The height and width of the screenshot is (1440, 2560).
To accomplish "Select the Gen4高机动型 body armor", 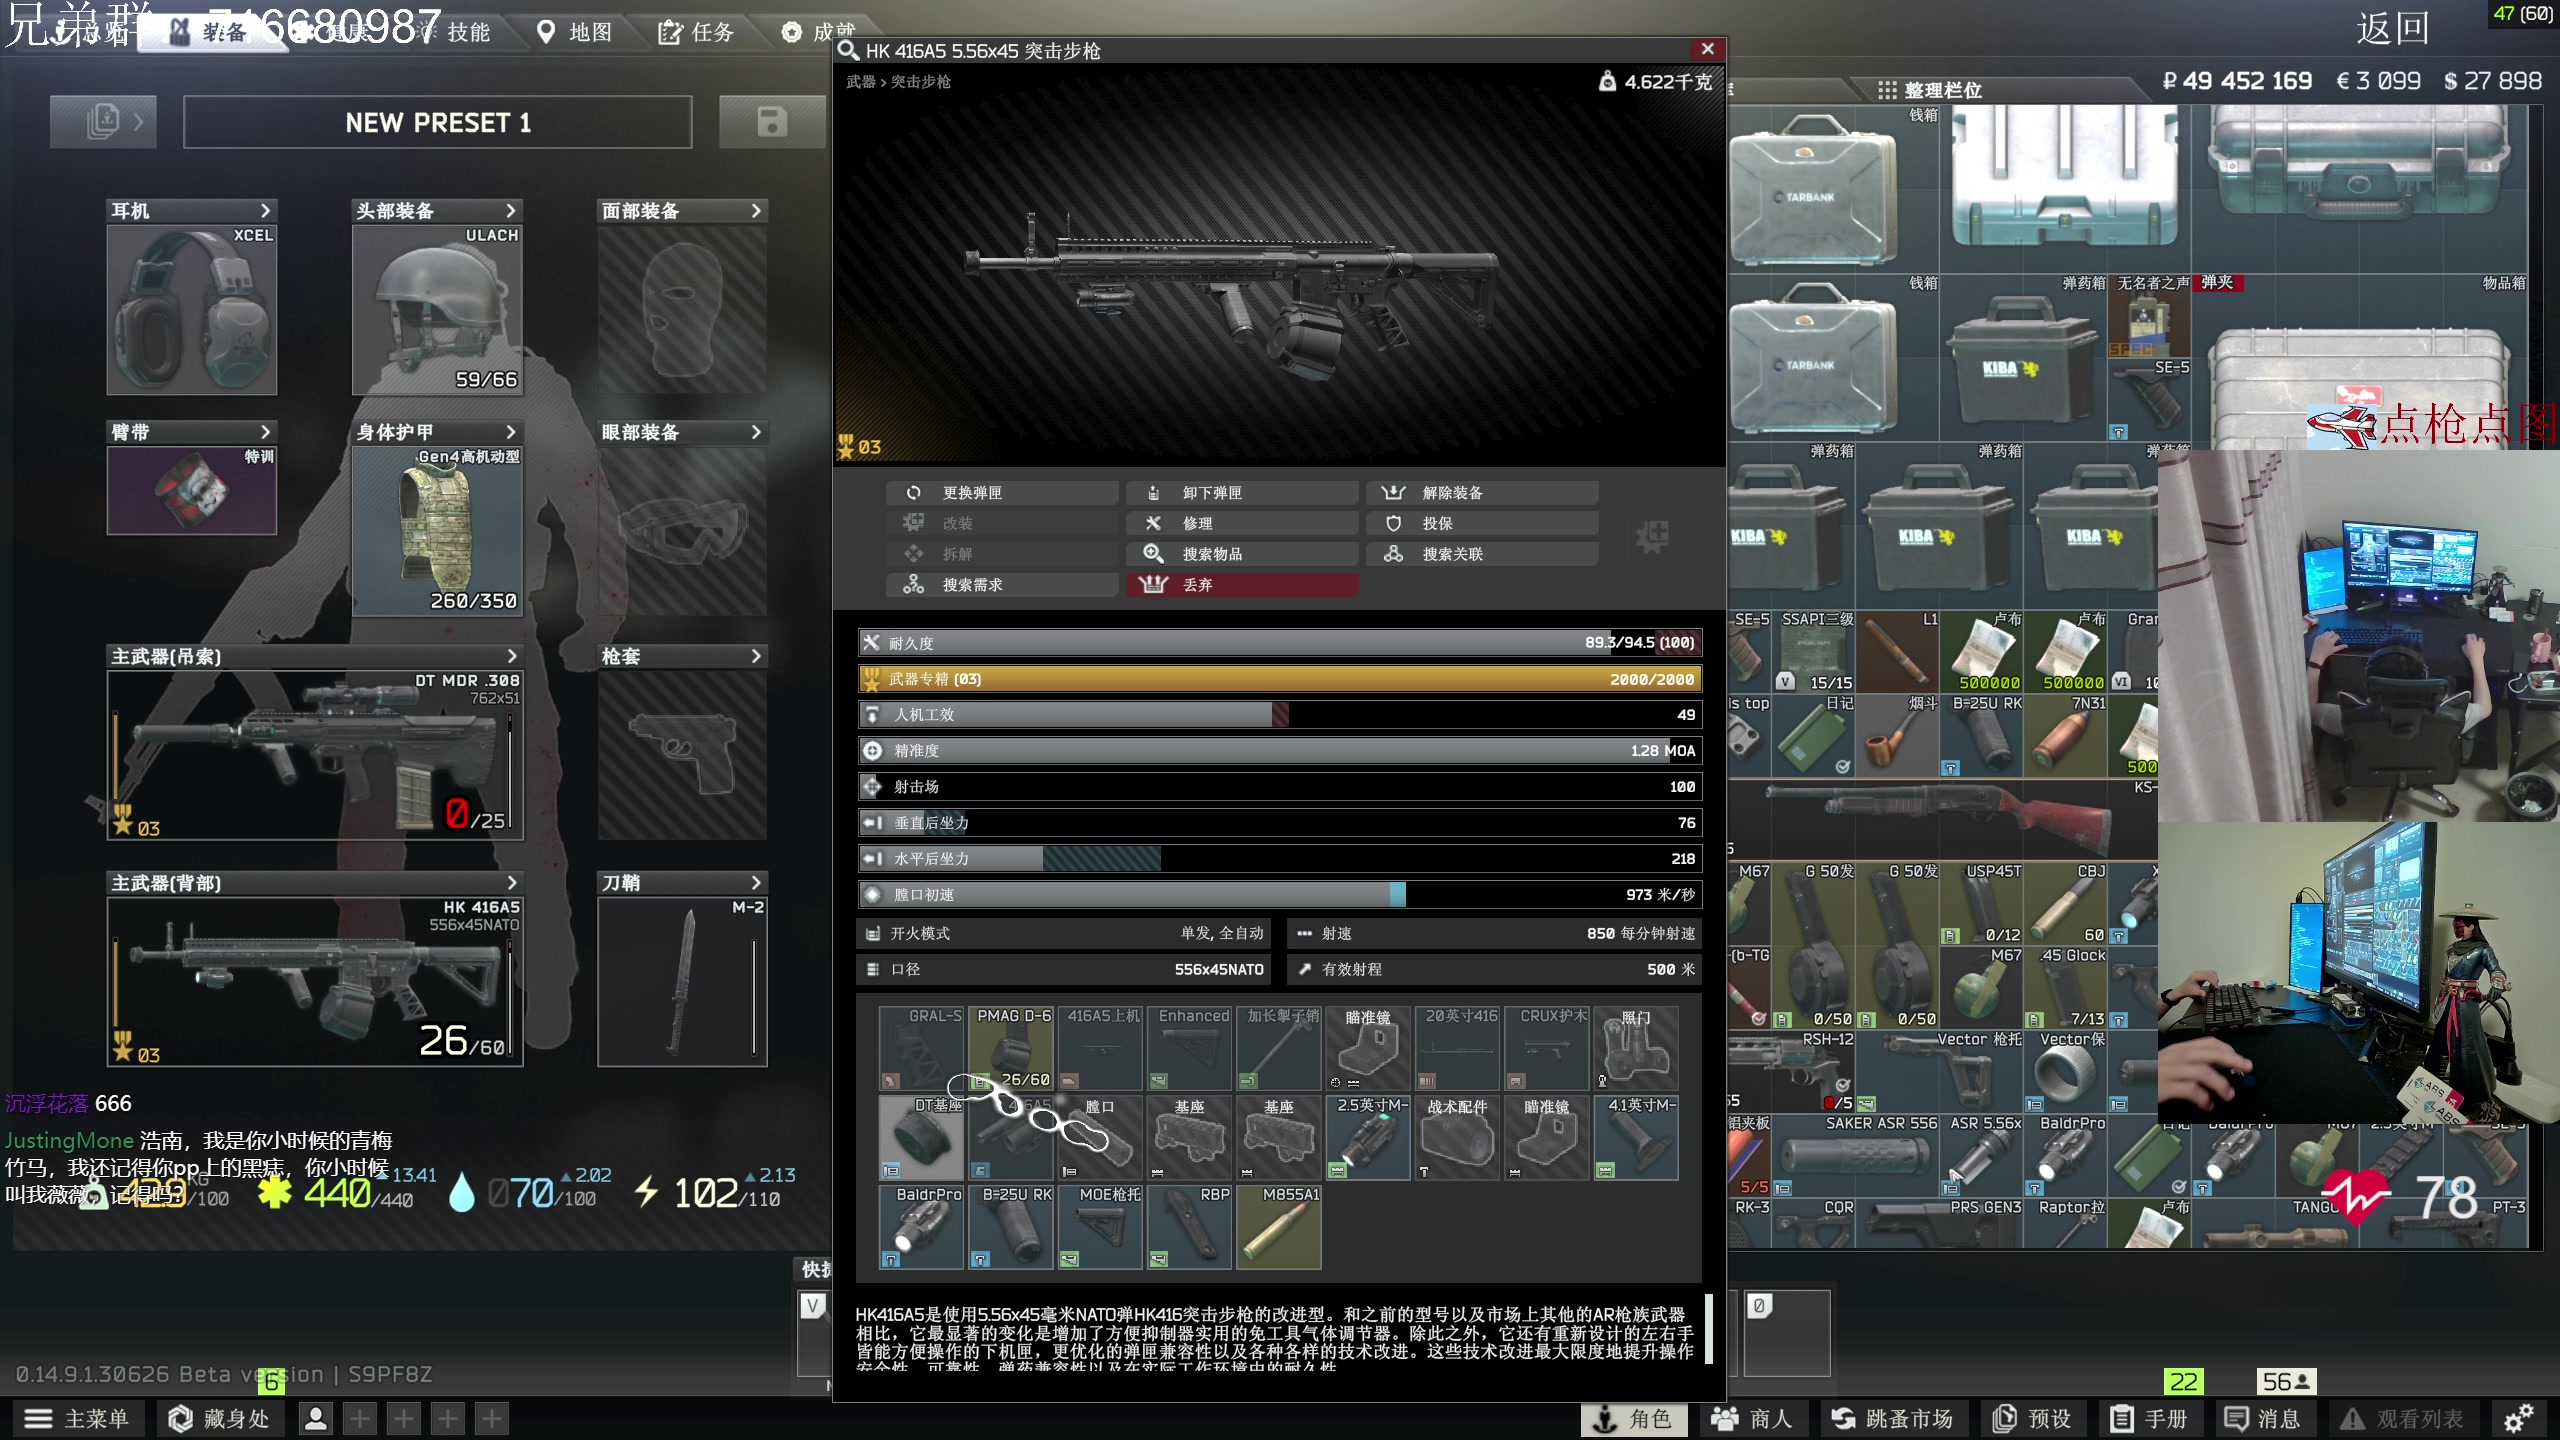I will point(437,531).
